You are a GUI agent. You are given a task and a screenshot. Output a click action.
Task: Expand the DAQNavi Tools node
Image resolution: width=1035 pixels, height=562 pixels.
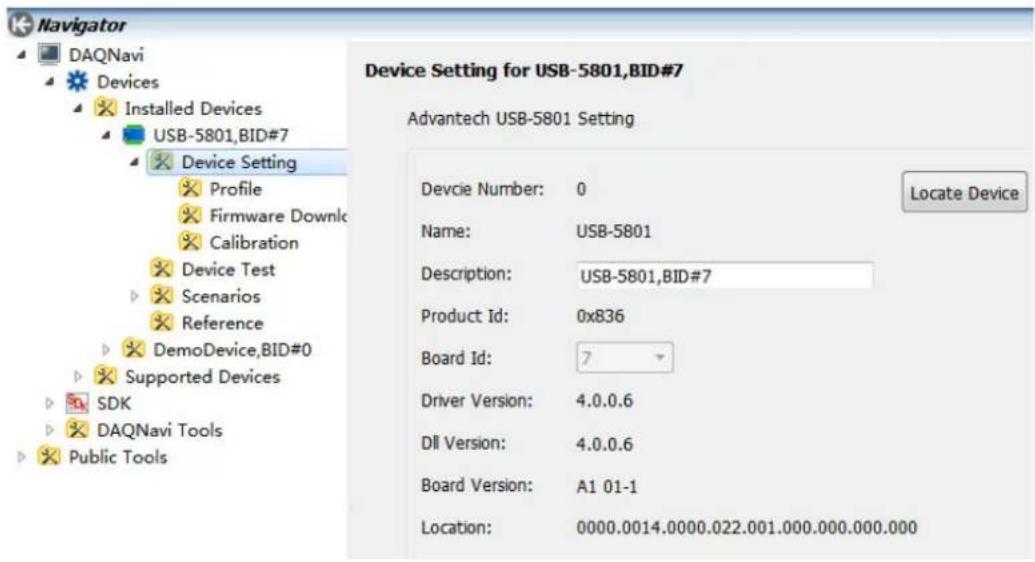50,430
